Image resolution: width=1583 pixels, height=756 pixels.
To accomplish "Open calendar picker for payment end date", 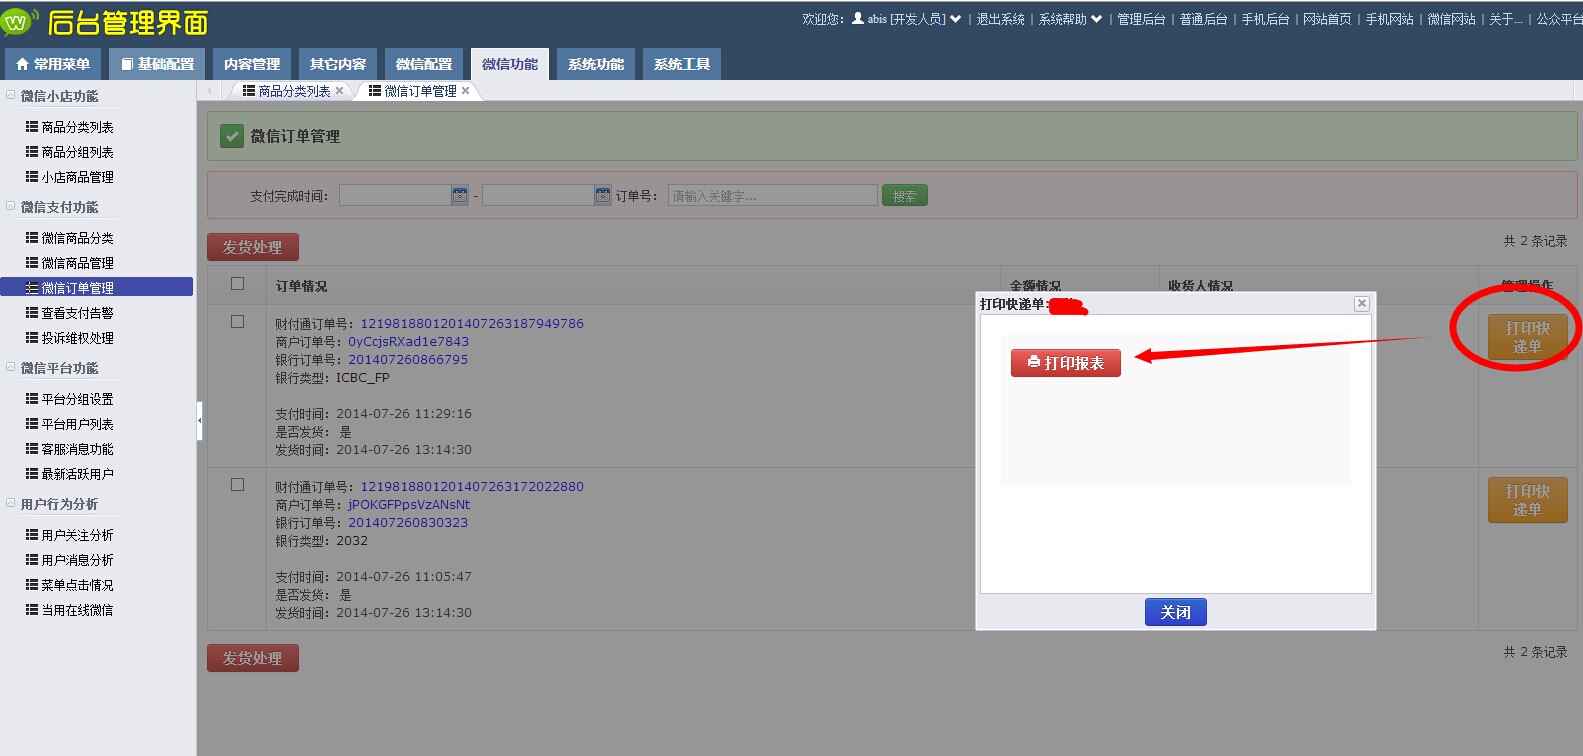I will tap(603, 196).
